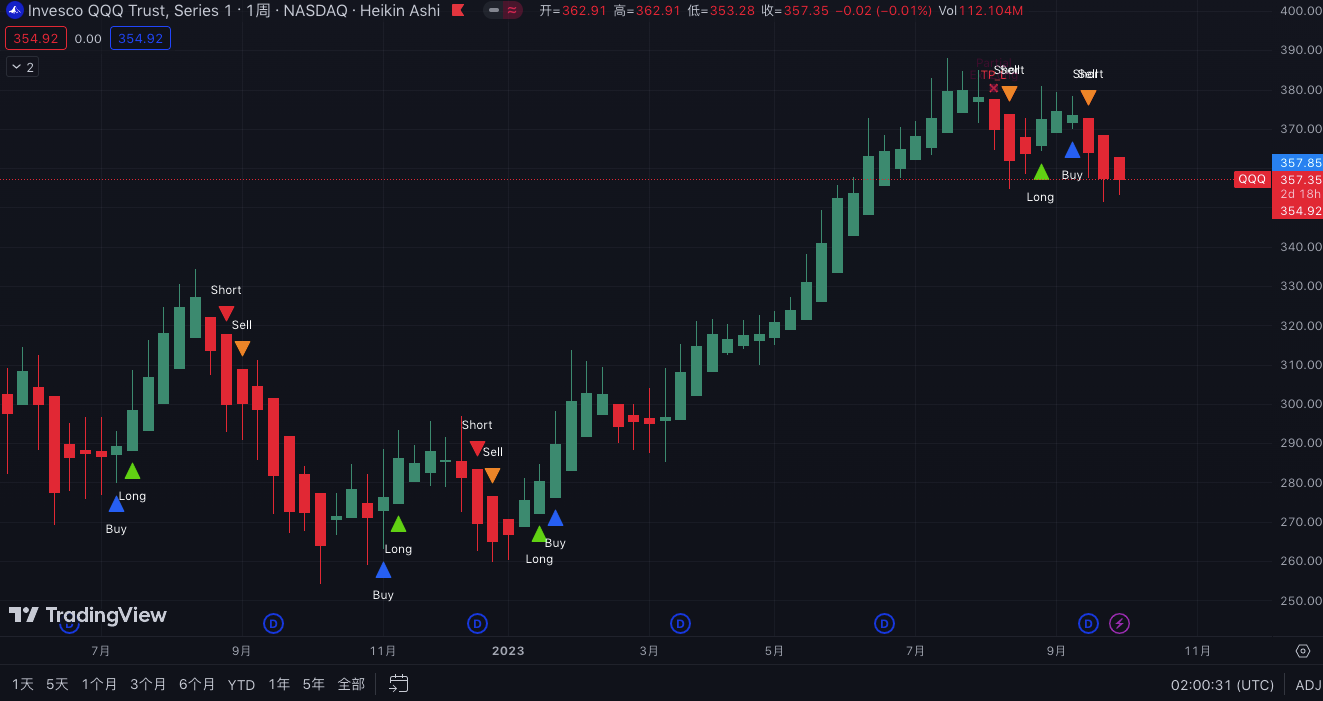Click the blue 354.92 buy price button

pyautogui.click(x=140, y=39)
